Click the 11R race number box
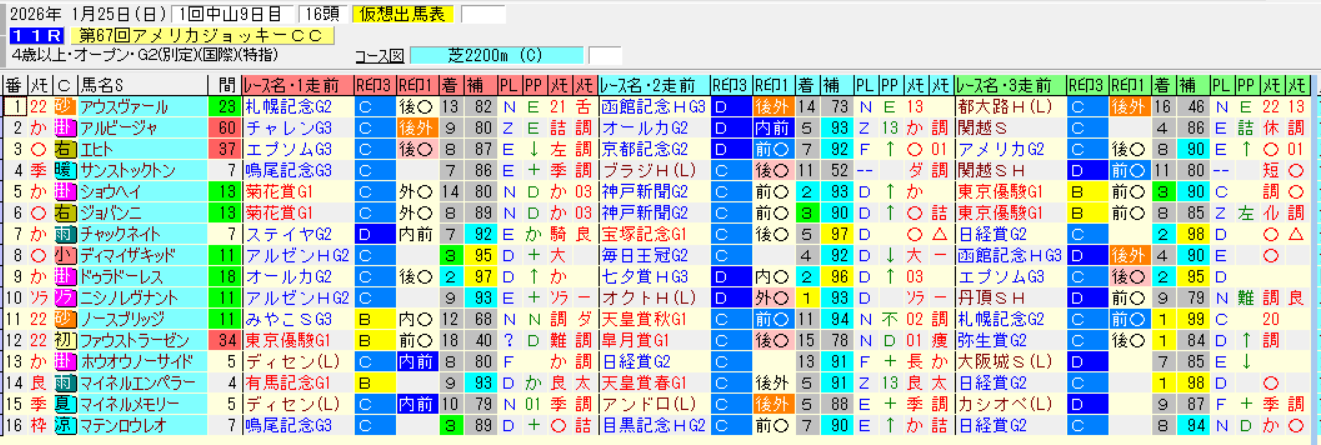 click(37, 35)
